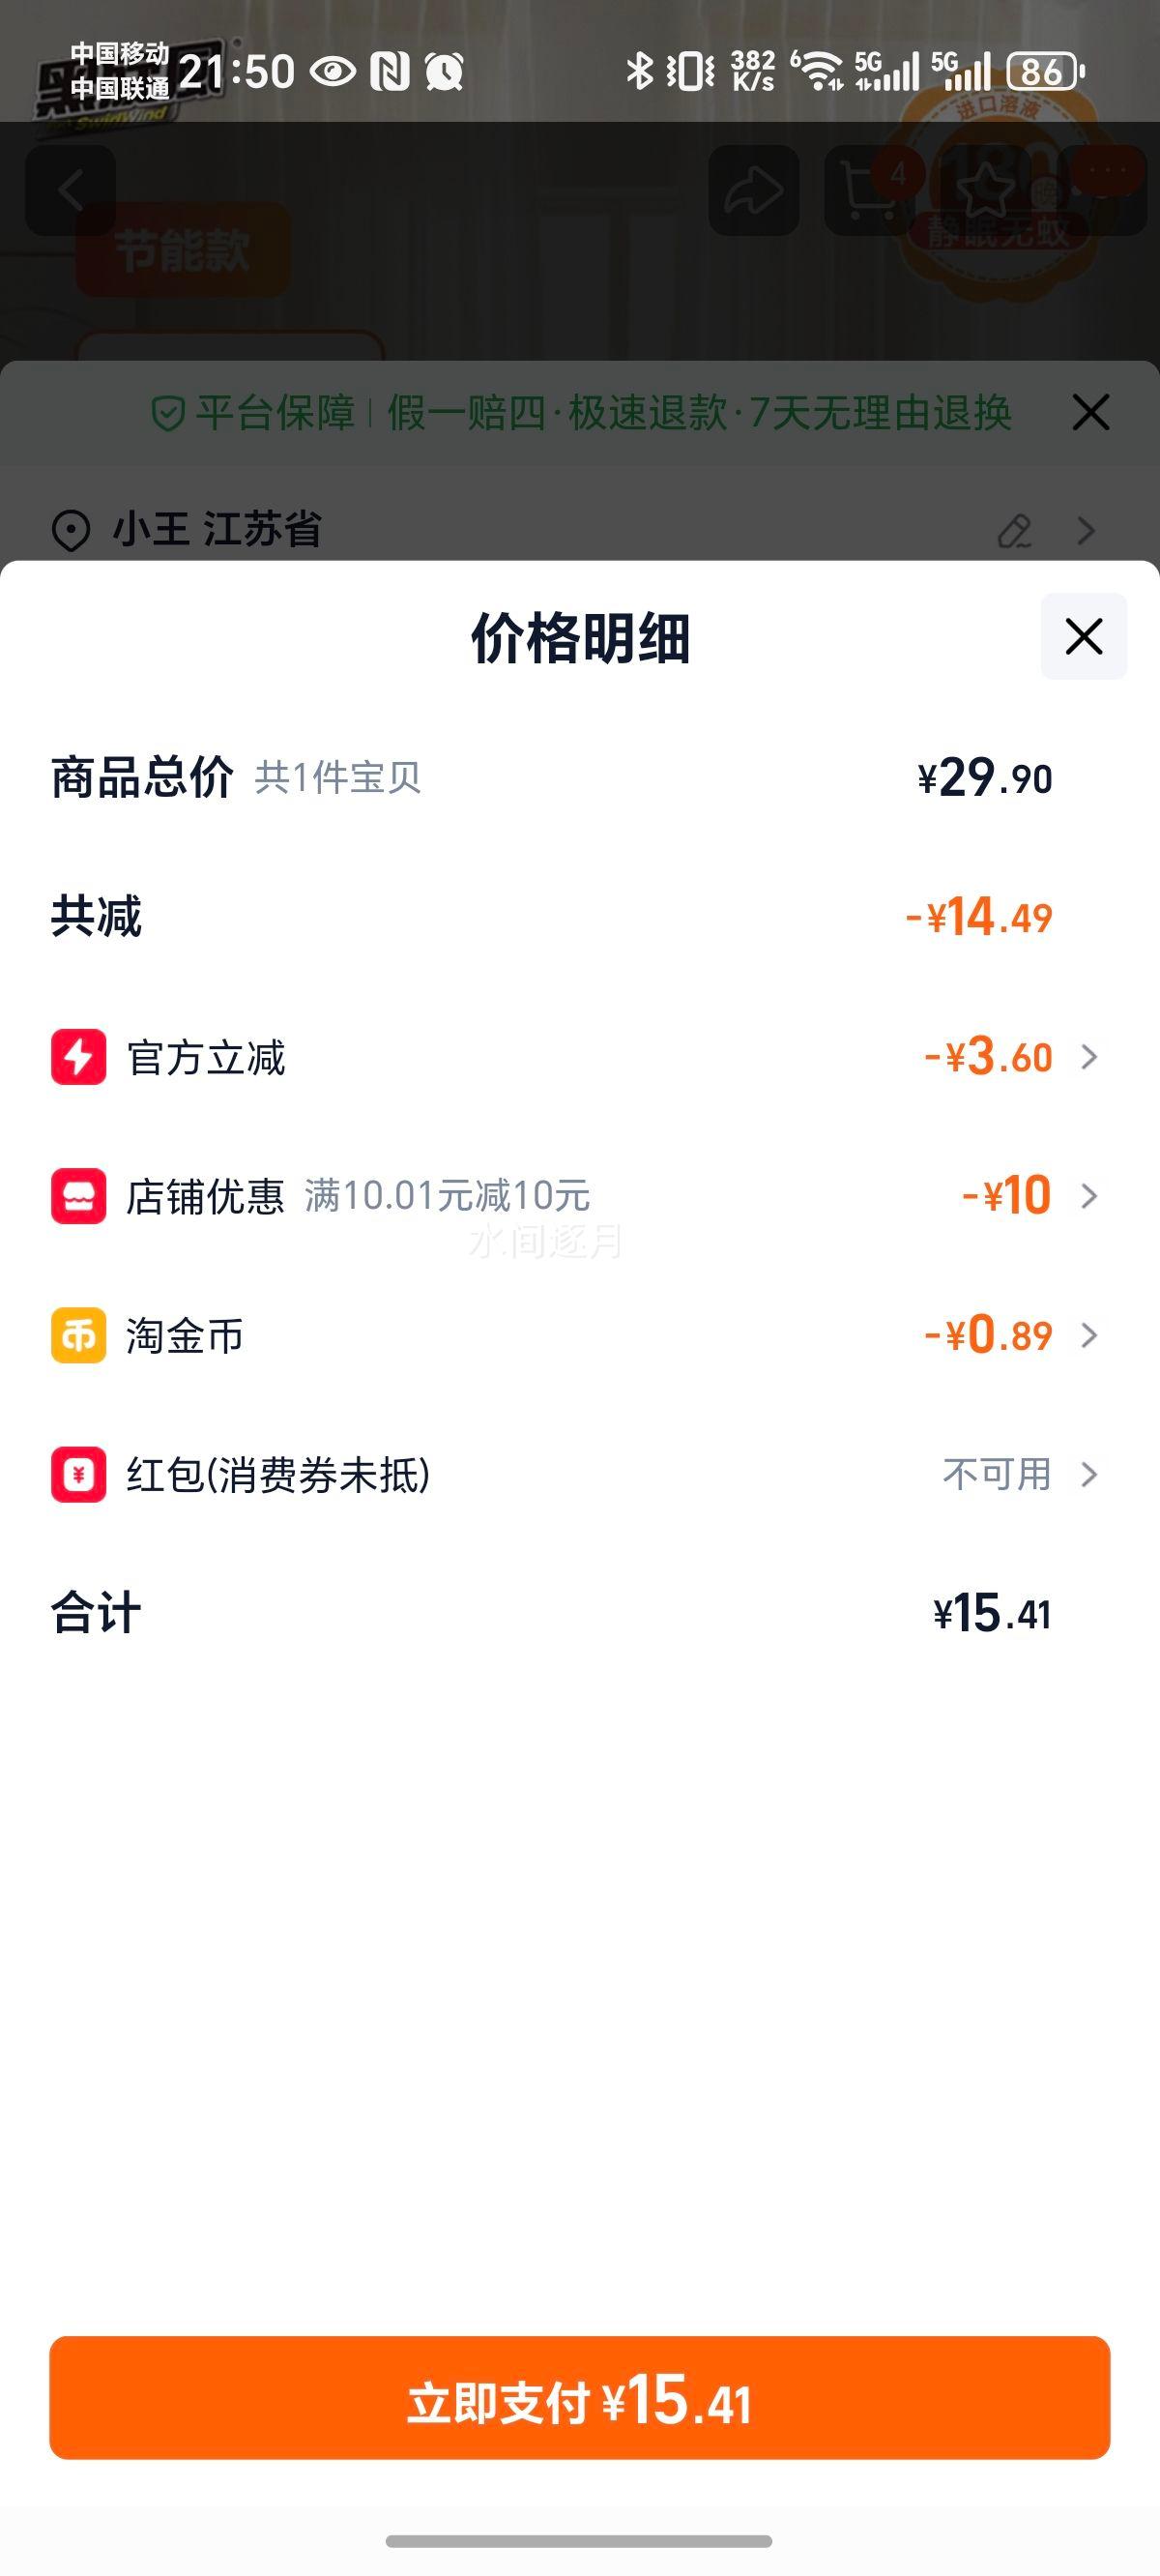Expand the 官方立减 discount details chevron
Screen dimensions: 1160x2576
click(1089, 1057)
